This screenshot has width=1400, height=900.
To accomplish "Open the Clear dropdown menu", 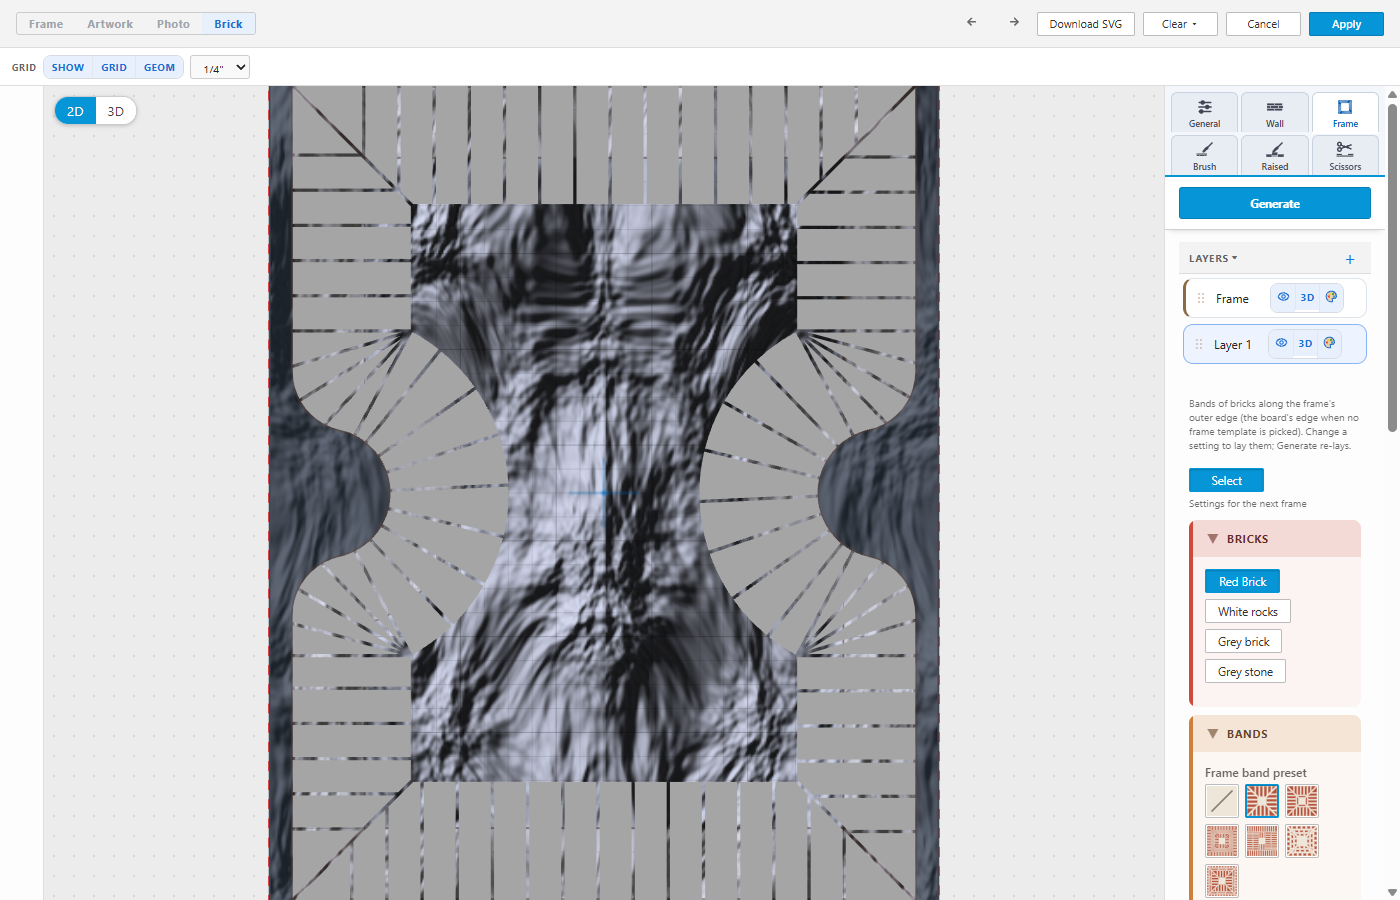I will click(x=1180, y=24).
